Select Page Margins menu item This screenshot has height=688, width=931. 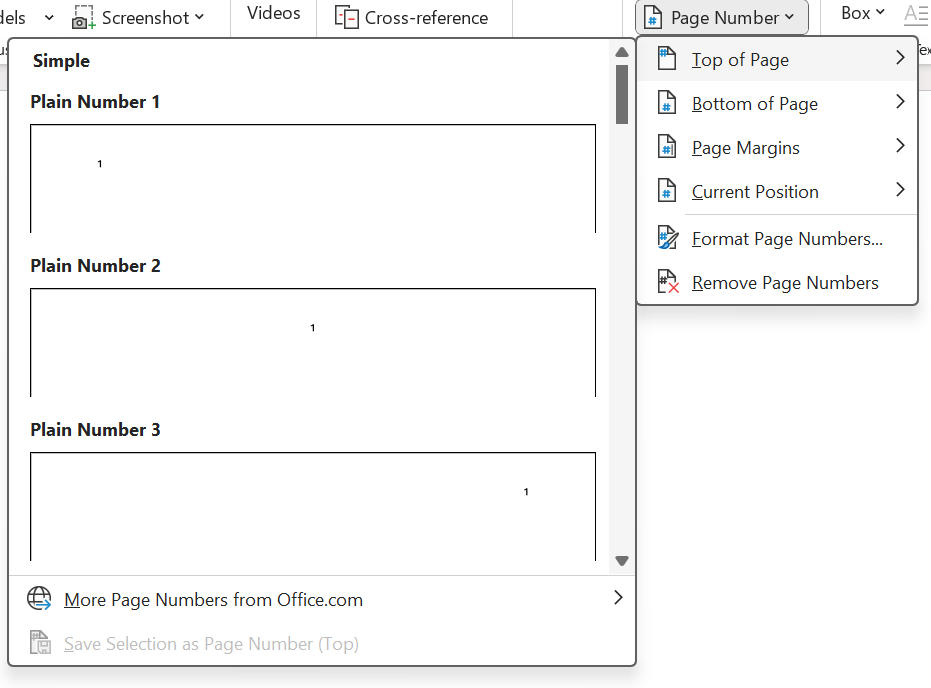pos(777,147)
